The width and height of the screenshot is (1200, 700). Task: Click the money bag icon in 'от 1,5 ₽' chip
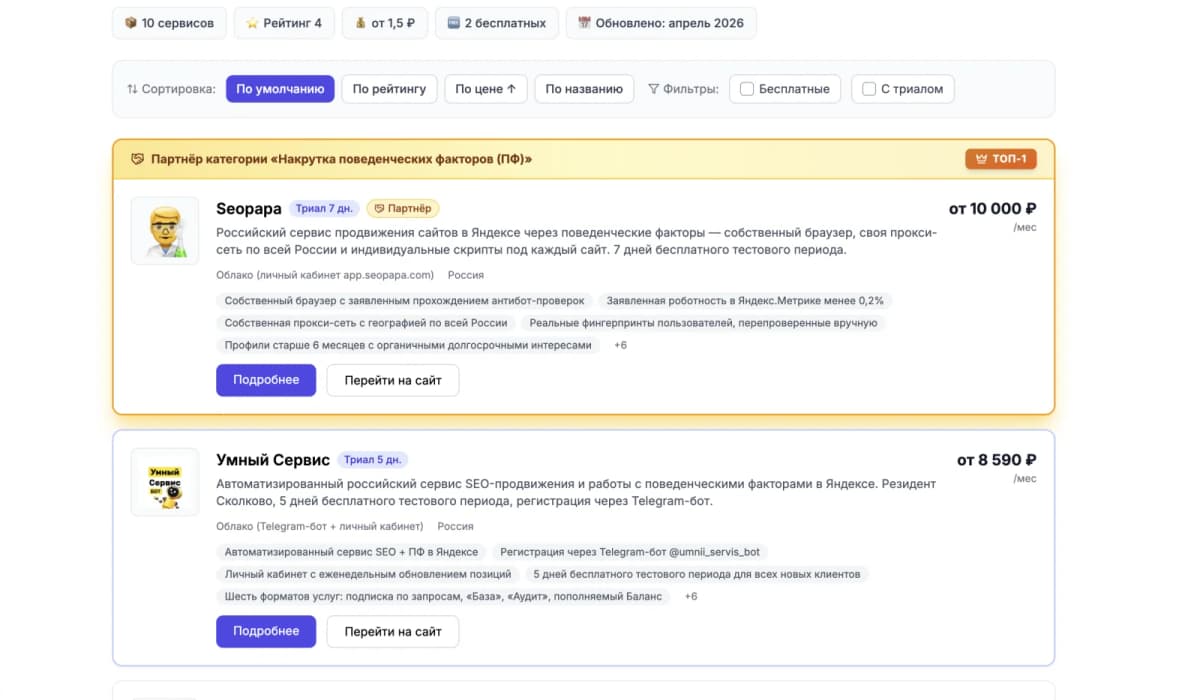tap(360, 23)
